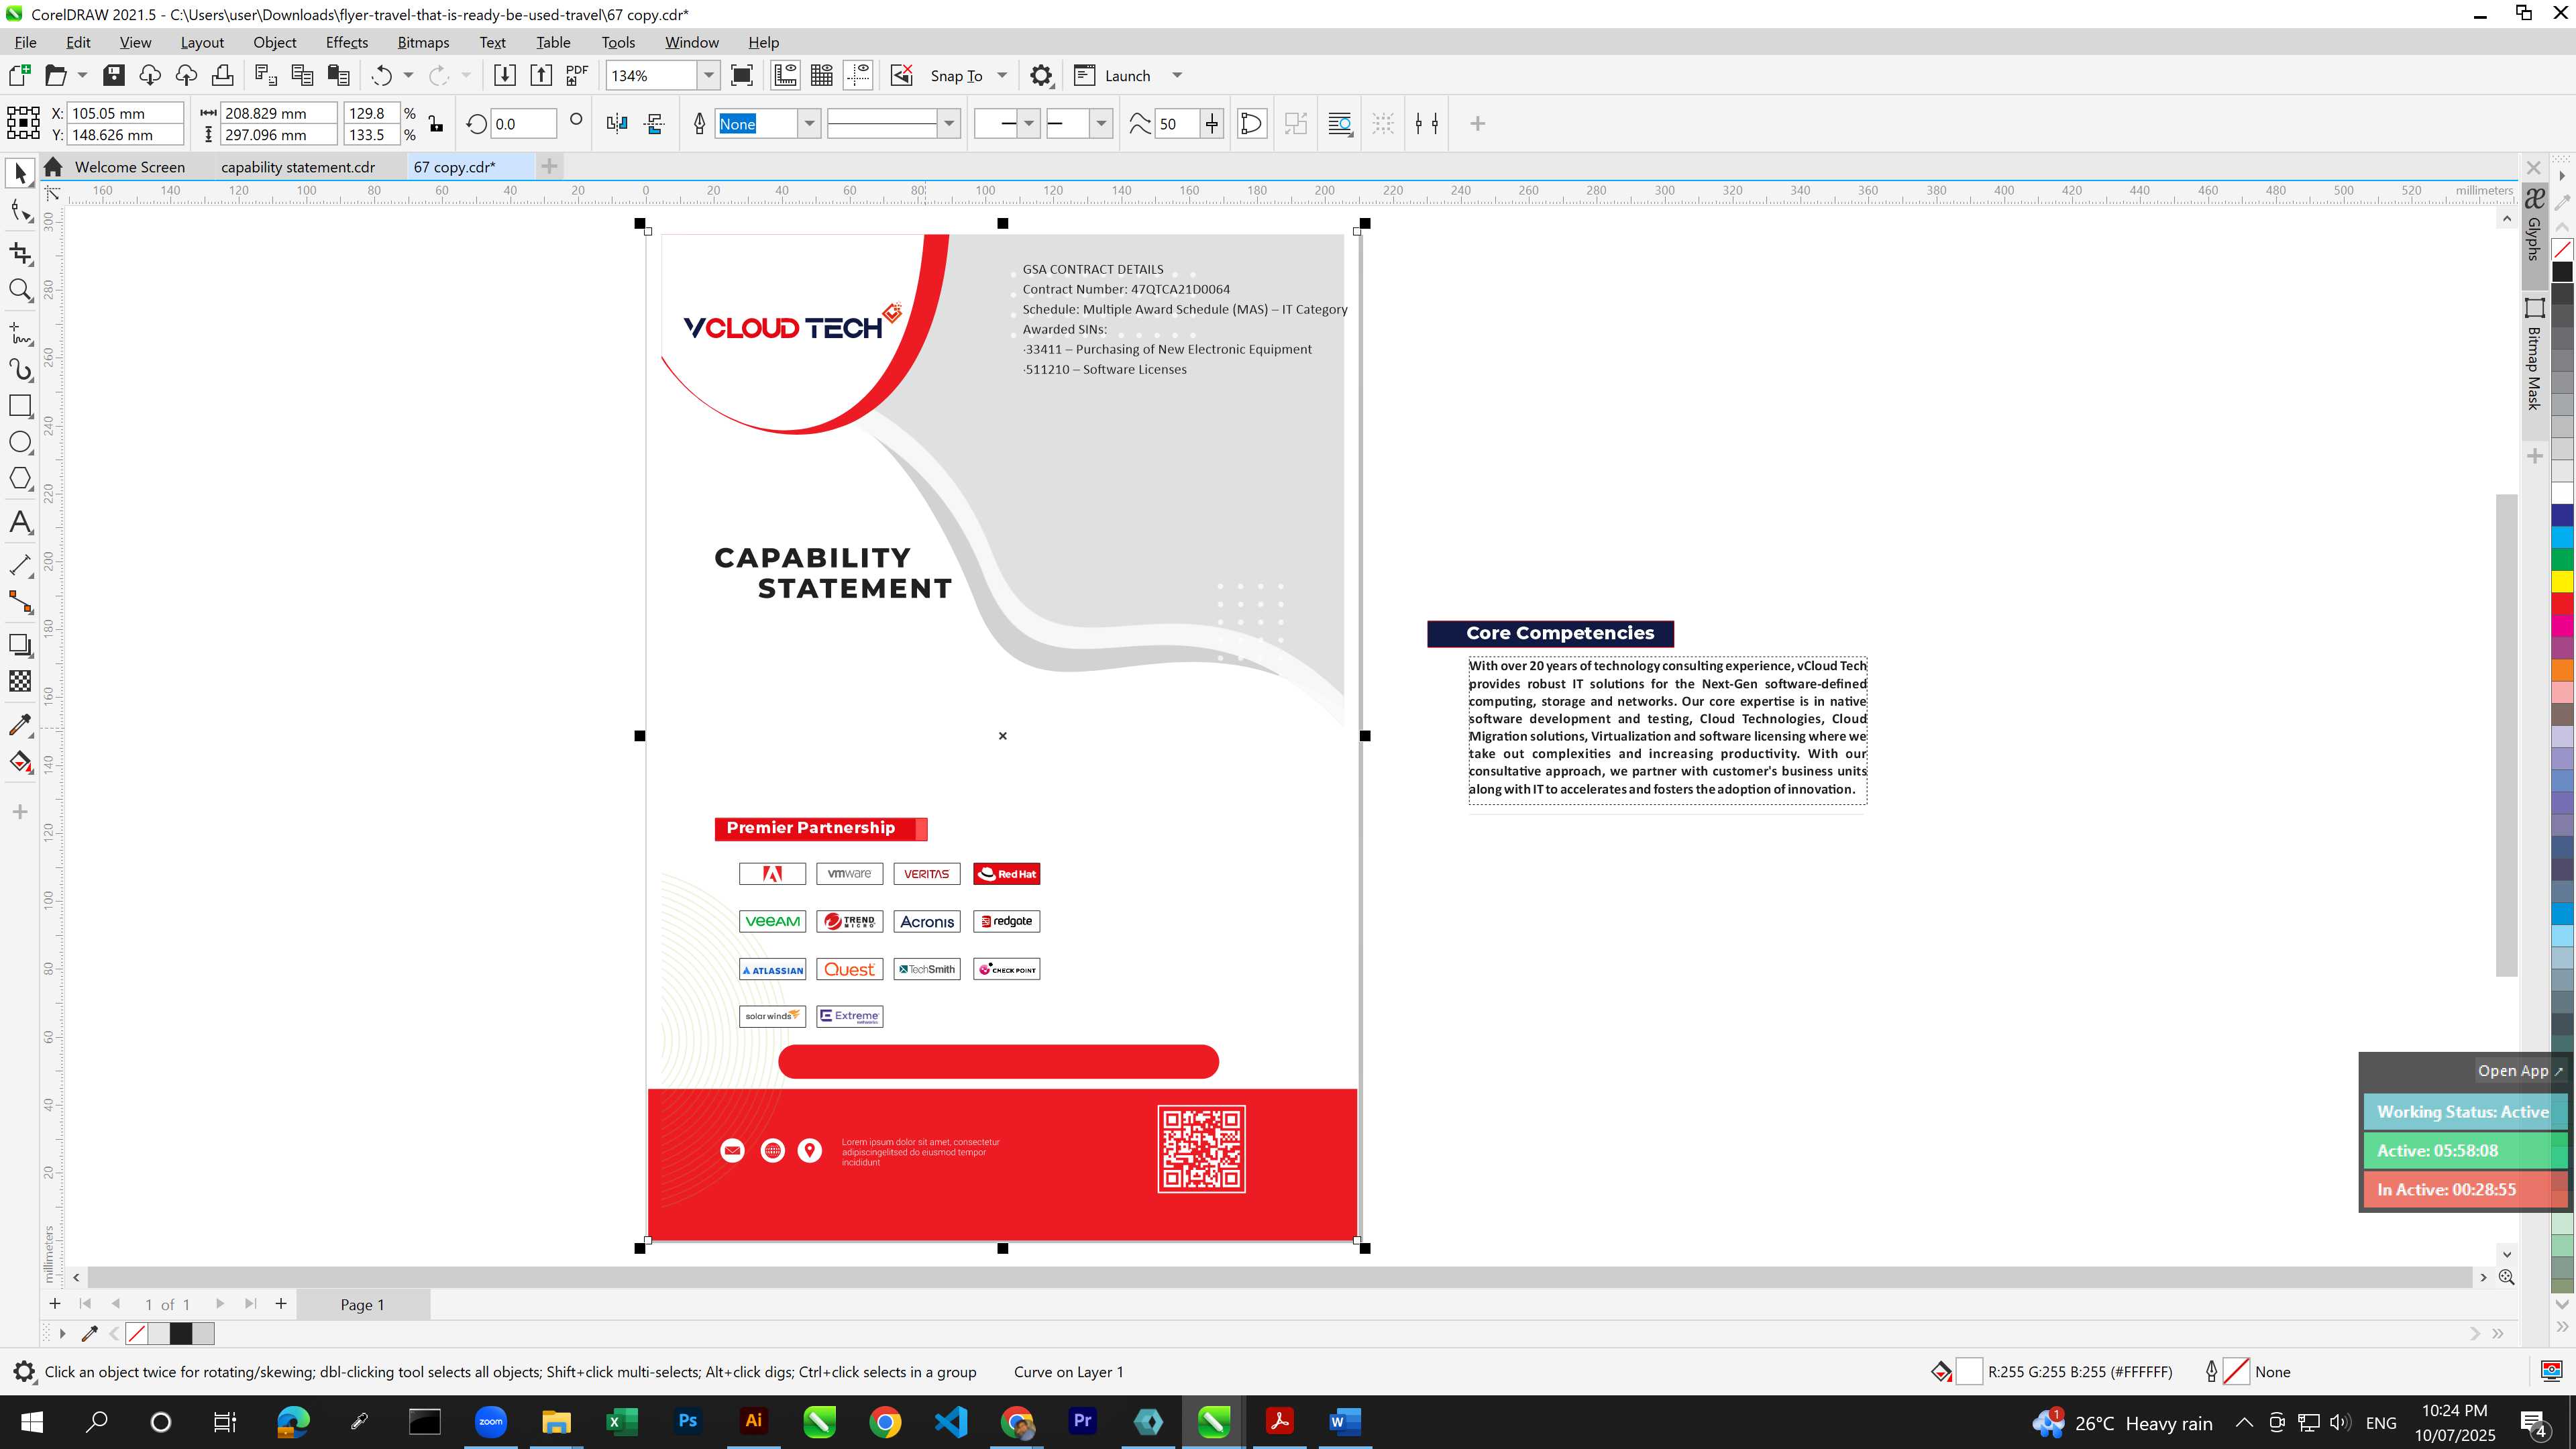2576x1449 pixels.
Task: Toggle Show rulers button
Action: pyautogui.click(x=785, y=76)
